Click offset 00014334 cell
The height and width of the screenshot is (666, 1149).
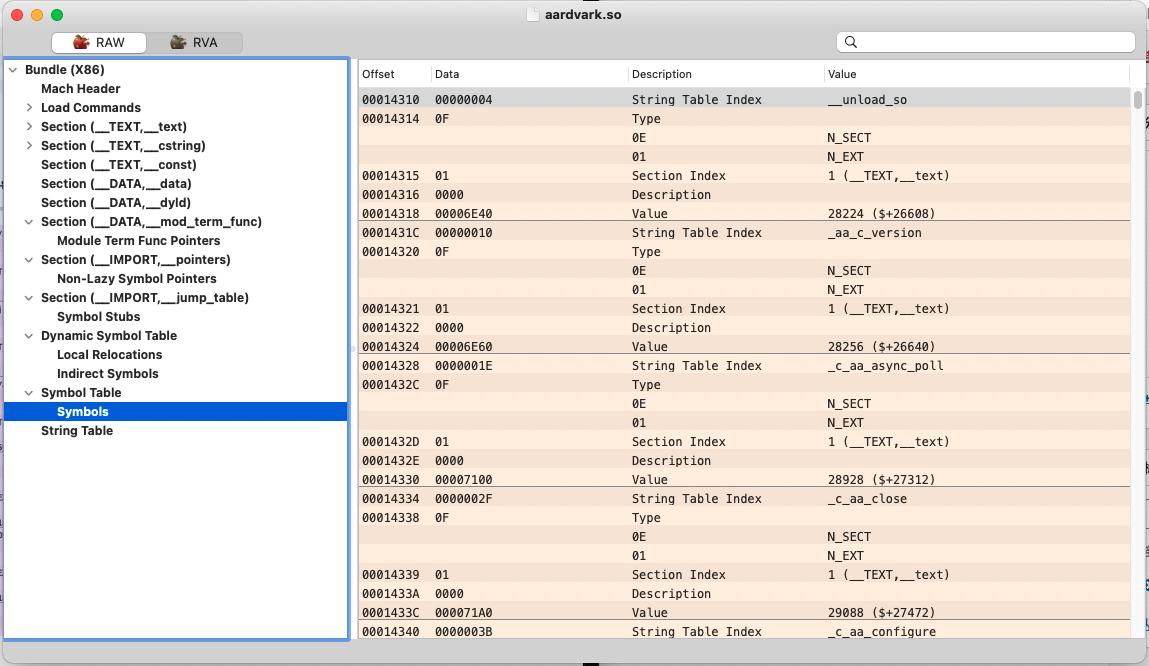(391, 499)
